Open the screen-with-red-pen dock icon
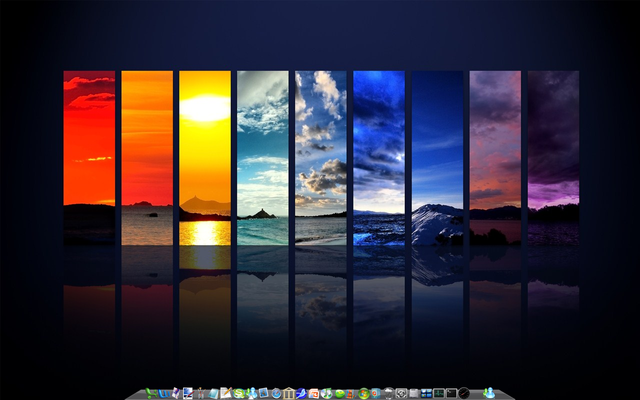This screenshot has width=640, height=400. click(x=188, y=393)
